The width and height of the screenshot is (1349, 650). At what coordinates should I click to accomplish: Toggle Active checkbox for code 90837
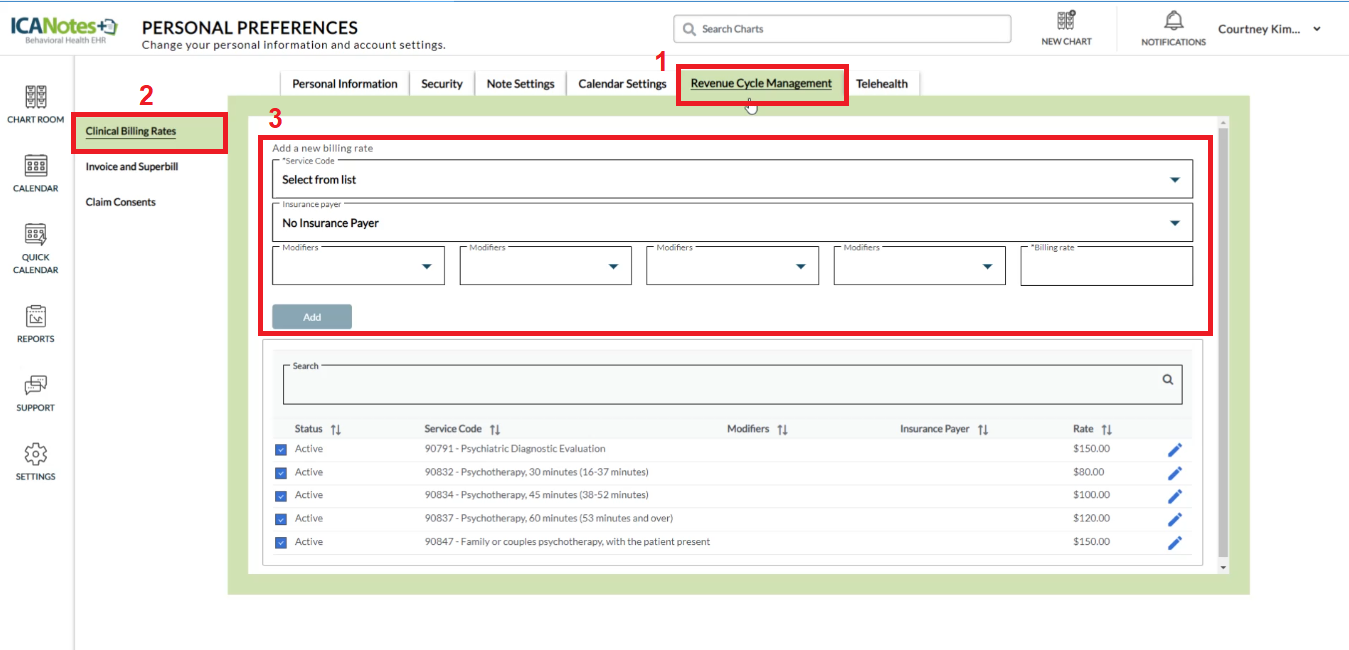click(x=281, y=519)
